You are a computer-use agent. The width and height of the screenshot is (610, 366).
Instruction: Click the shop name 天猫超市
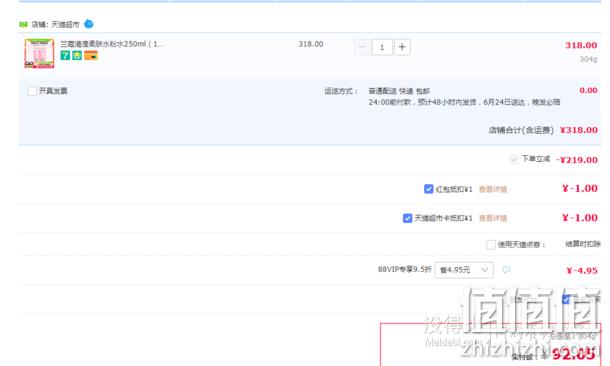pos(65,25)
